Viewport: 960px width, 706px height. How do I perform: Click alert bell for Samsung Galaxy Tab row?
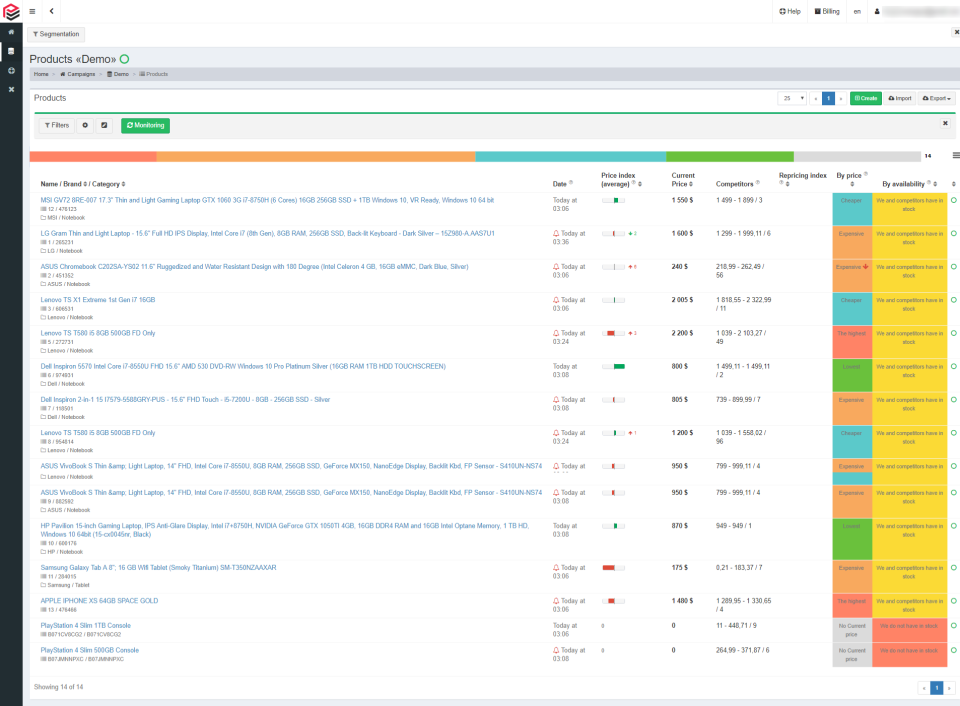pos(556,568)
